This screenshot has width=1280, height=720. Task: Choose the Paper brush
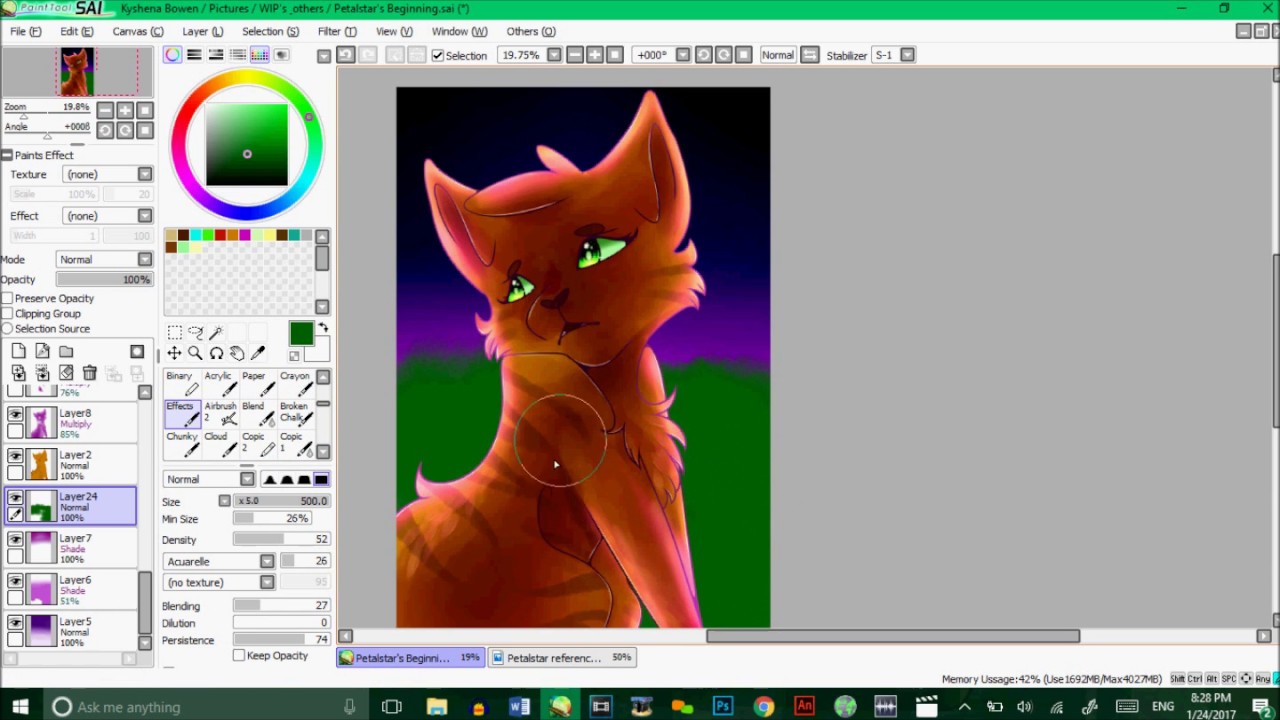(257, 383)
